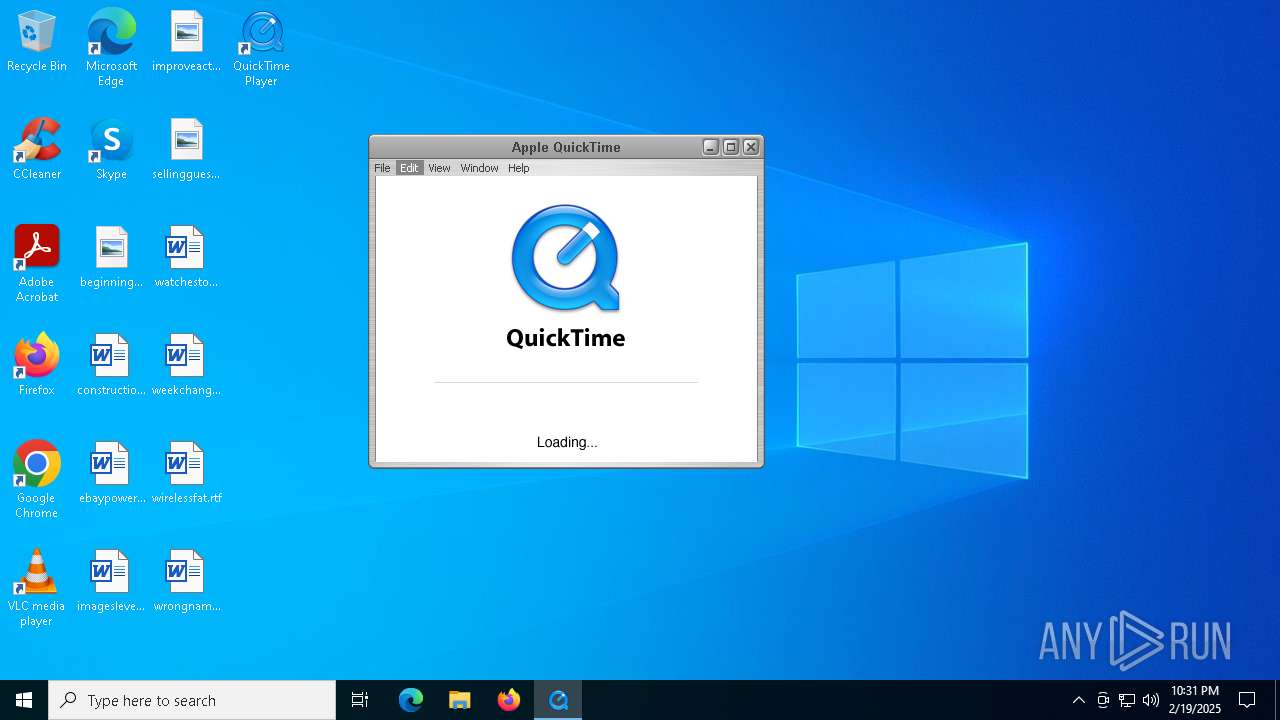Minimize the Apple QuickTime window
This screenshot has height=720, width=1280.
coord(711,147)
